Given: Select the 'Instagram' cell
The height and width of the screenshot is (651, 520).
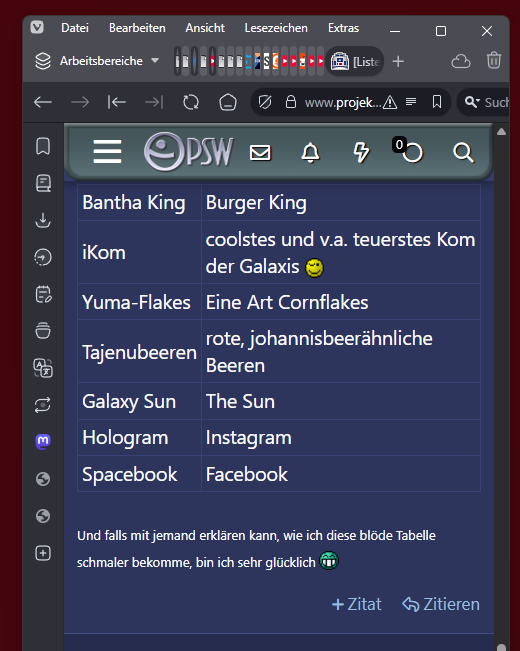Looking at the screenshot, I should 341,438.
